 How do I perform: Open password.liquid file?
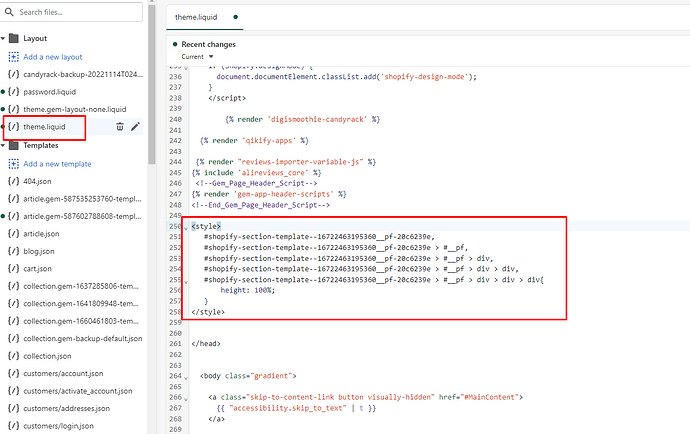[x=49, y=92]
